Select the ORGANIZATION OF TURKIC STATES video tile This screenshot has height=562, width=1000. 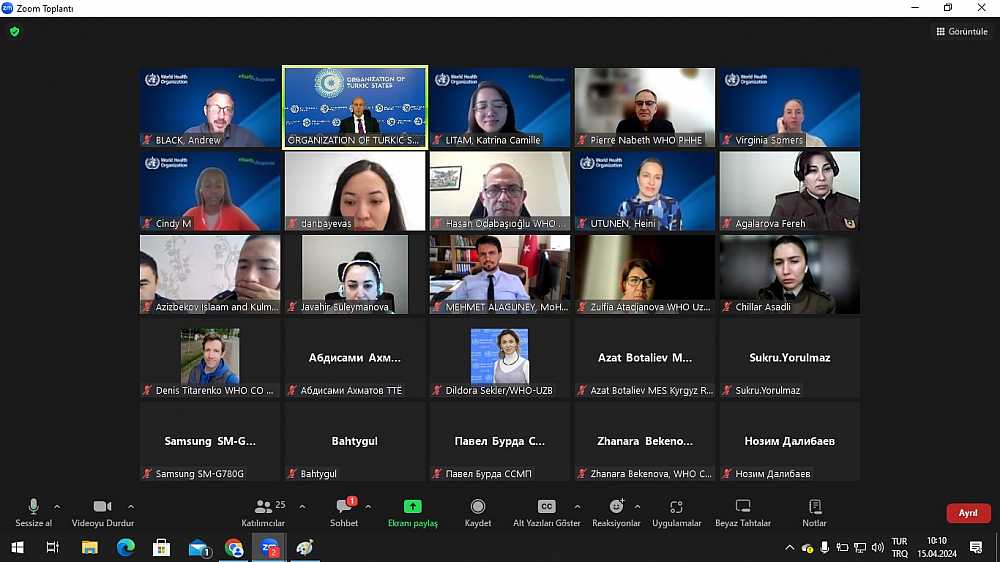coord(355,107)
